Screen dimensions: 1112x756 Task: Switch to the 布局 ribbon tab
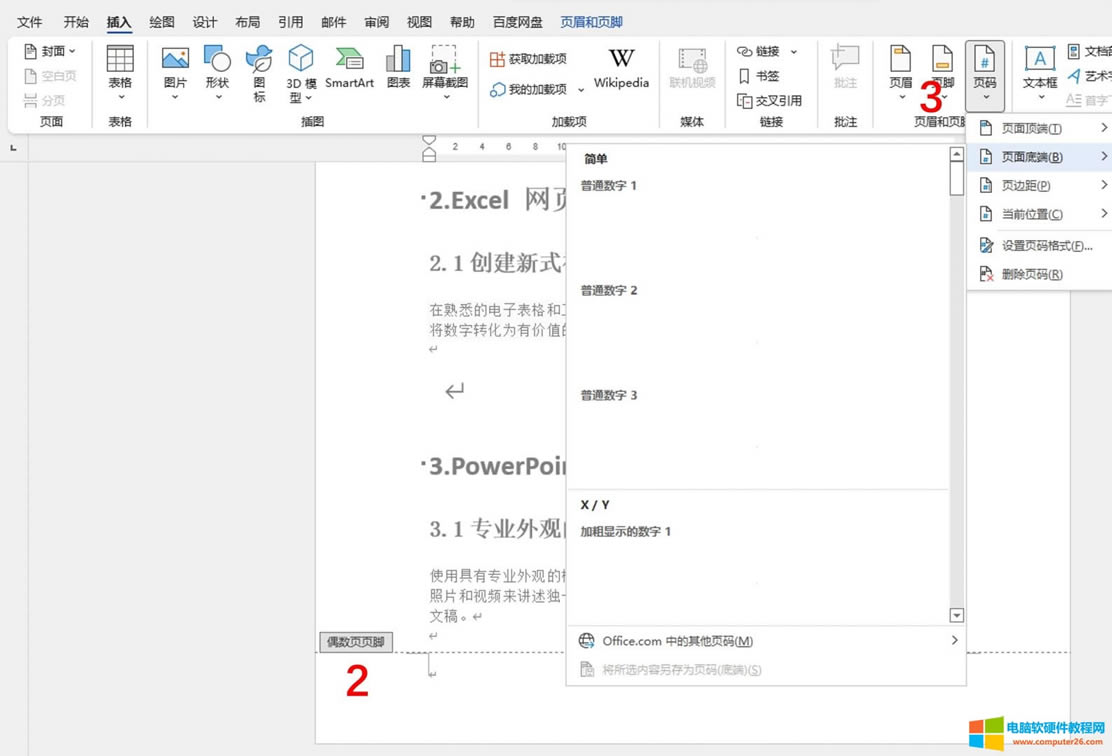[x=247, y=22]
